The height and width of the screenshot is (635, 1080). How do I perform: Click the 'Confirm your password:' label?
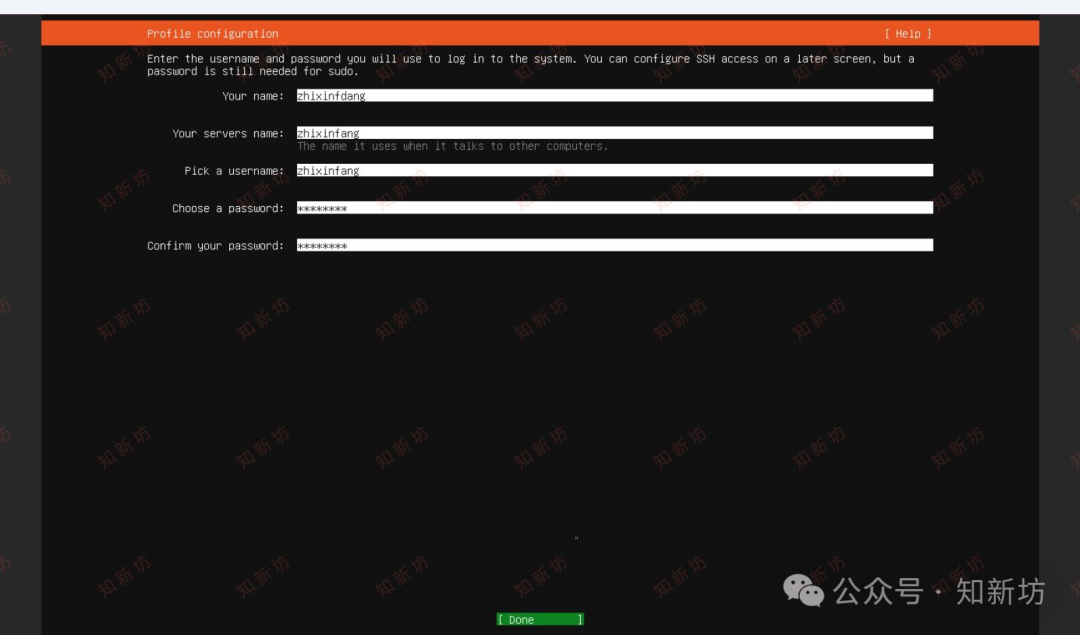[x=216, y=245]
